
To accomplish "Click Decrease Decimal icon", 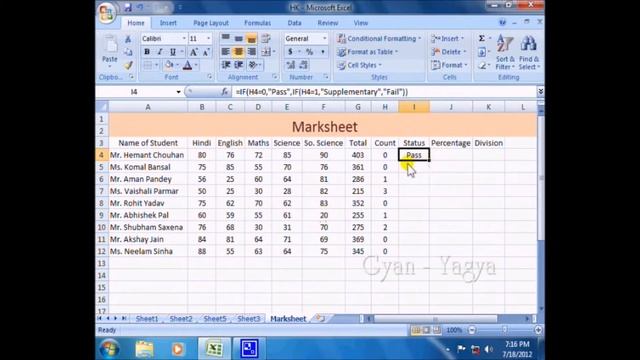I will coord(304,65).
